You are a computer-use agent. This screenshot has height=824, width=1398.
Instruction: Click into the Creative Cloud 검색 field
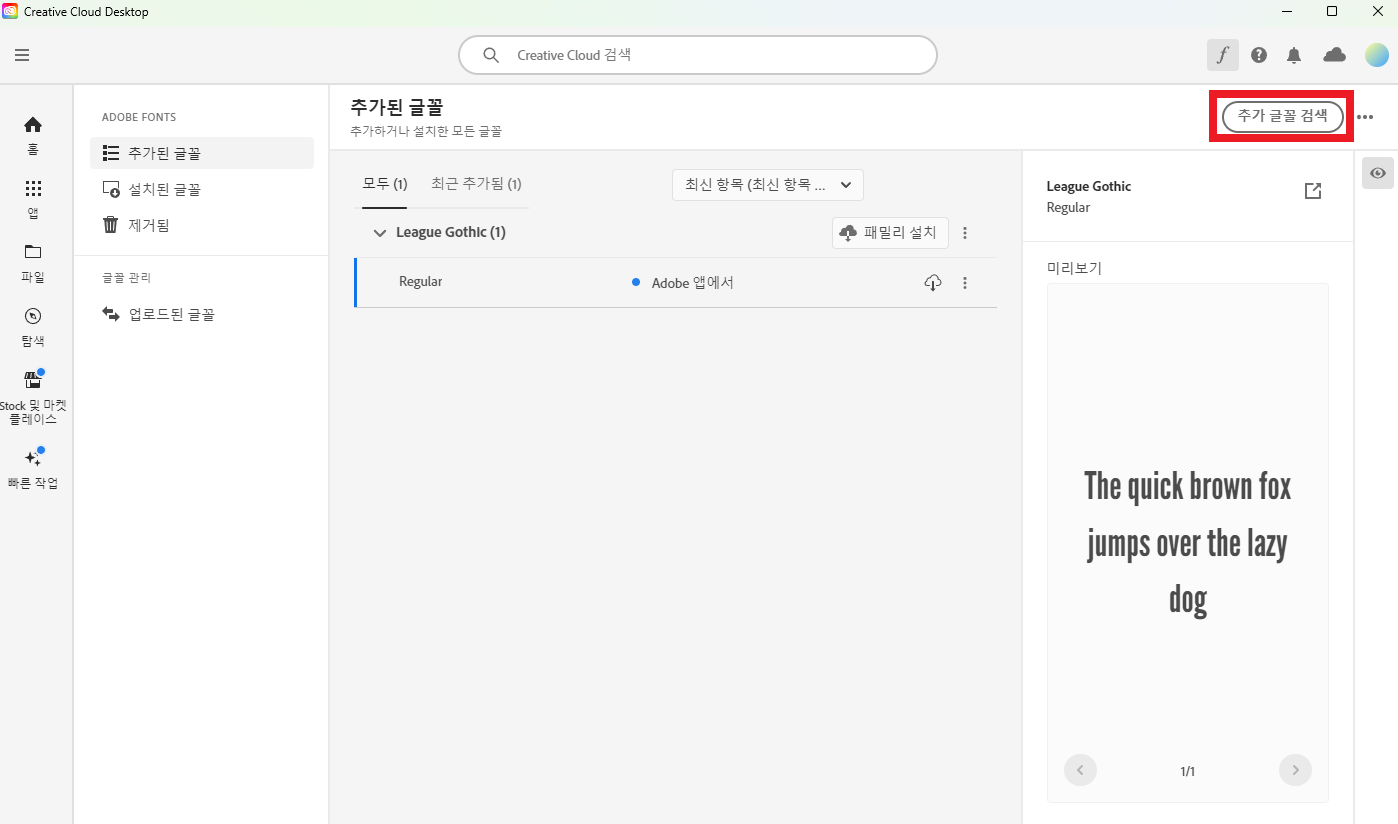click(698, 55)
